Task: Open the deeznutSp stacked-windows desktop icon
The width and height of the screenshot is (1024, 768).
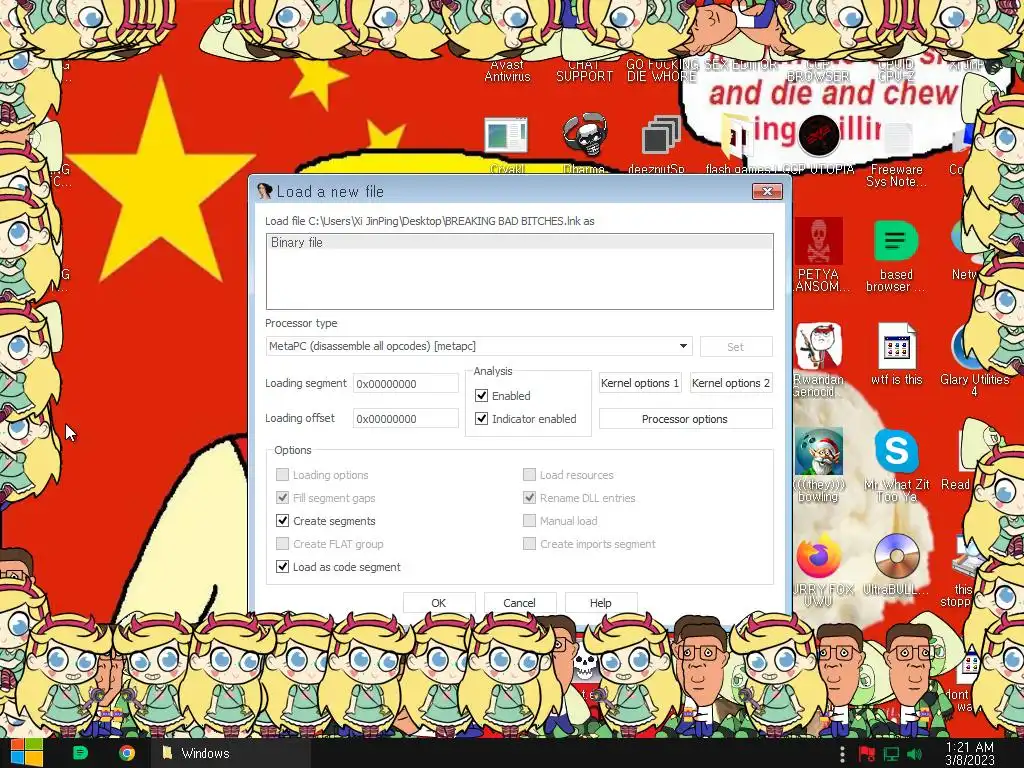Action: tap(660, 135)
